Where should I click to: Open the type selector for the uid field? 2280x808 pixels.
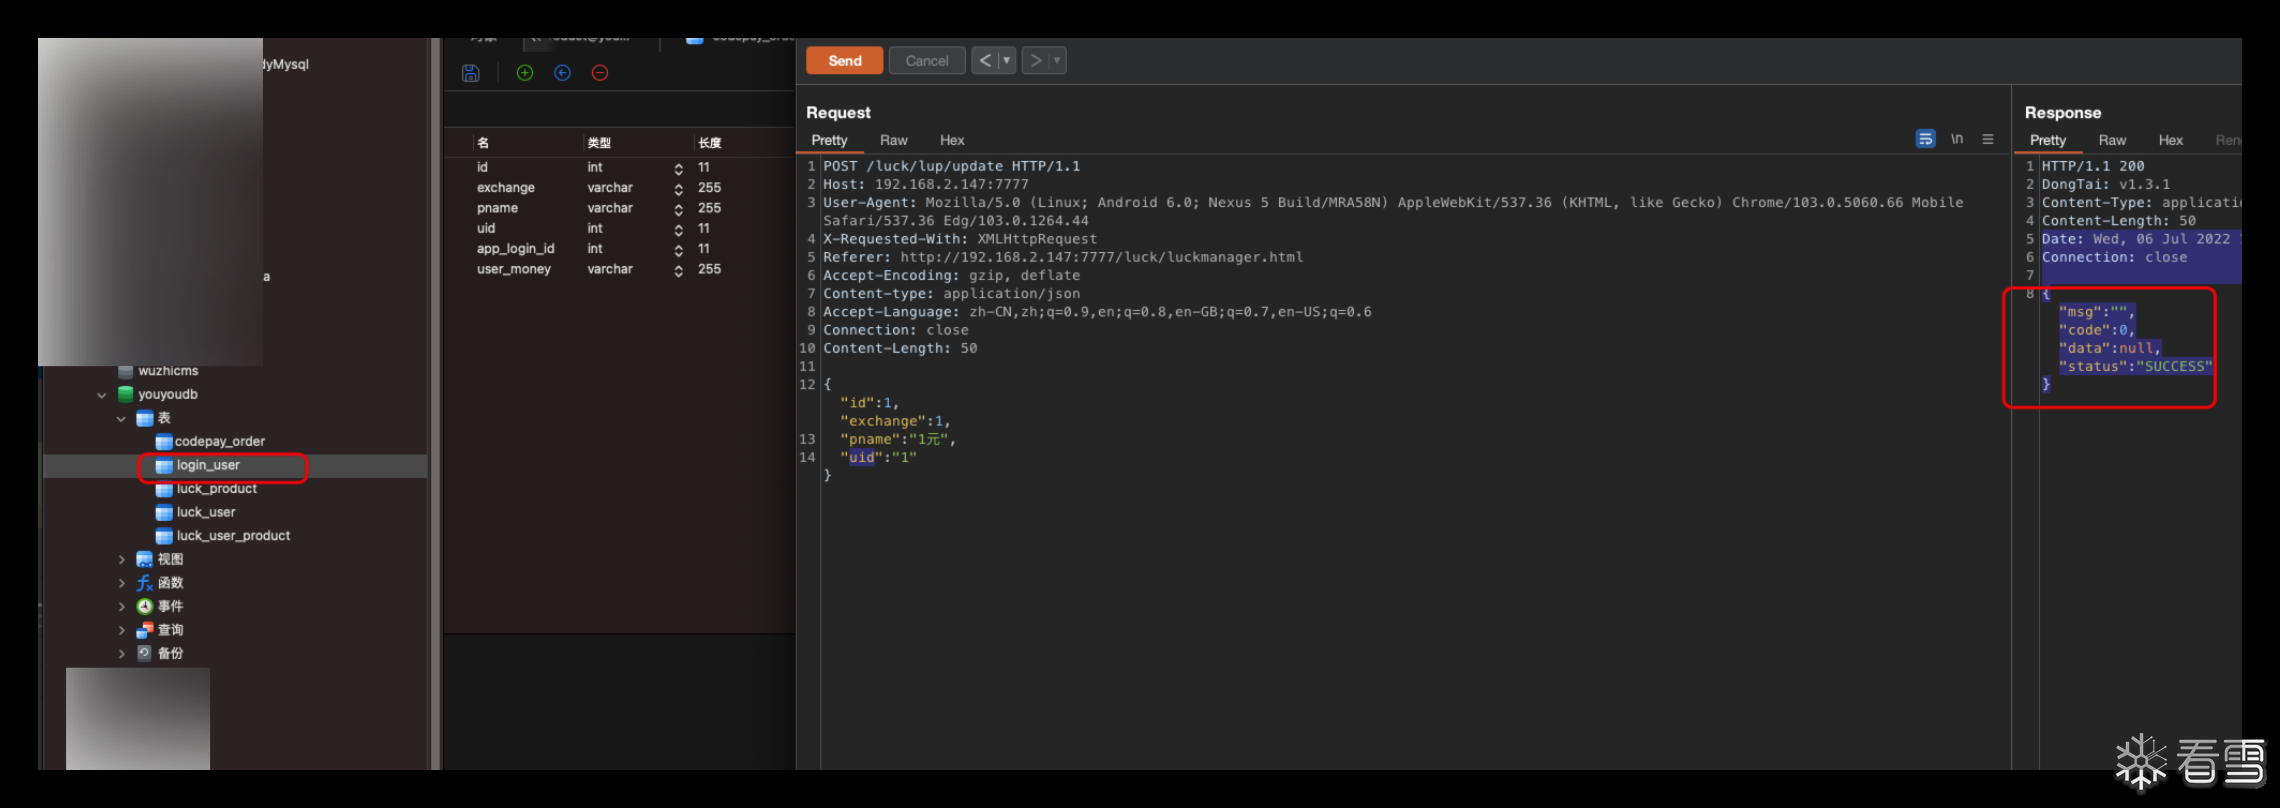click(x=679, y=229)
